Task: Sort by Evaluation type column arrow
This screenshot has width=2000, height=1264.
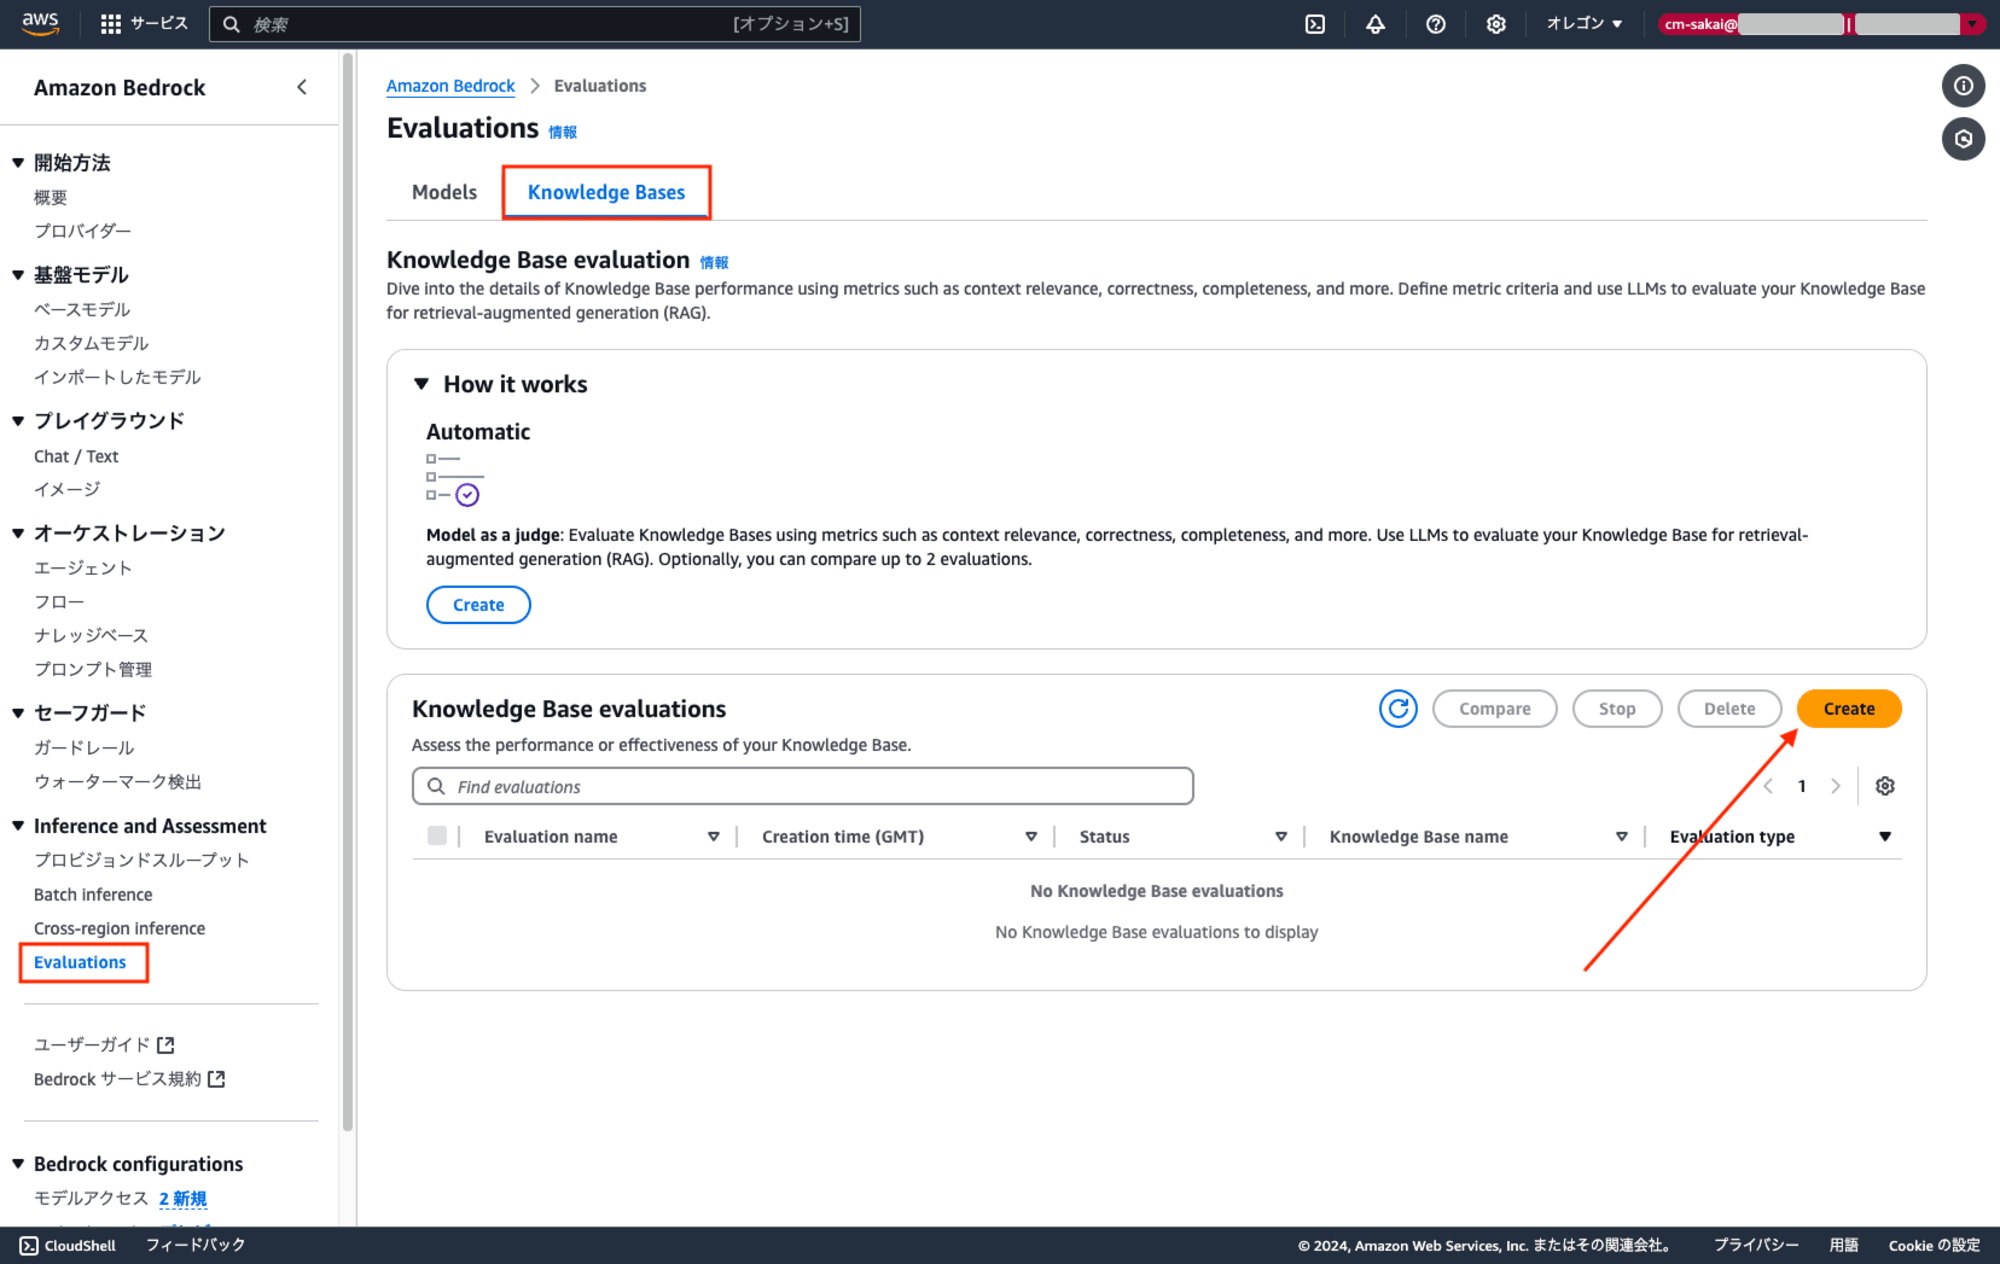Action: coord(1885,837)
